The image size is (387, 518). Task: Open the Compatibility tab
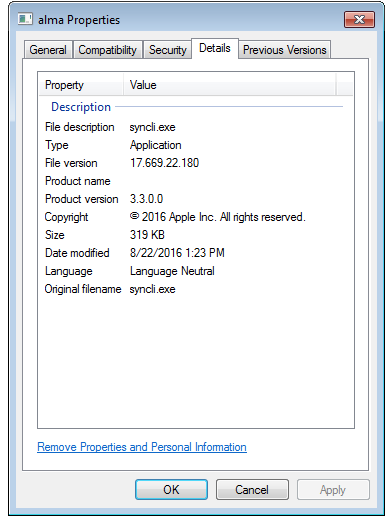(x=107, y=50)
